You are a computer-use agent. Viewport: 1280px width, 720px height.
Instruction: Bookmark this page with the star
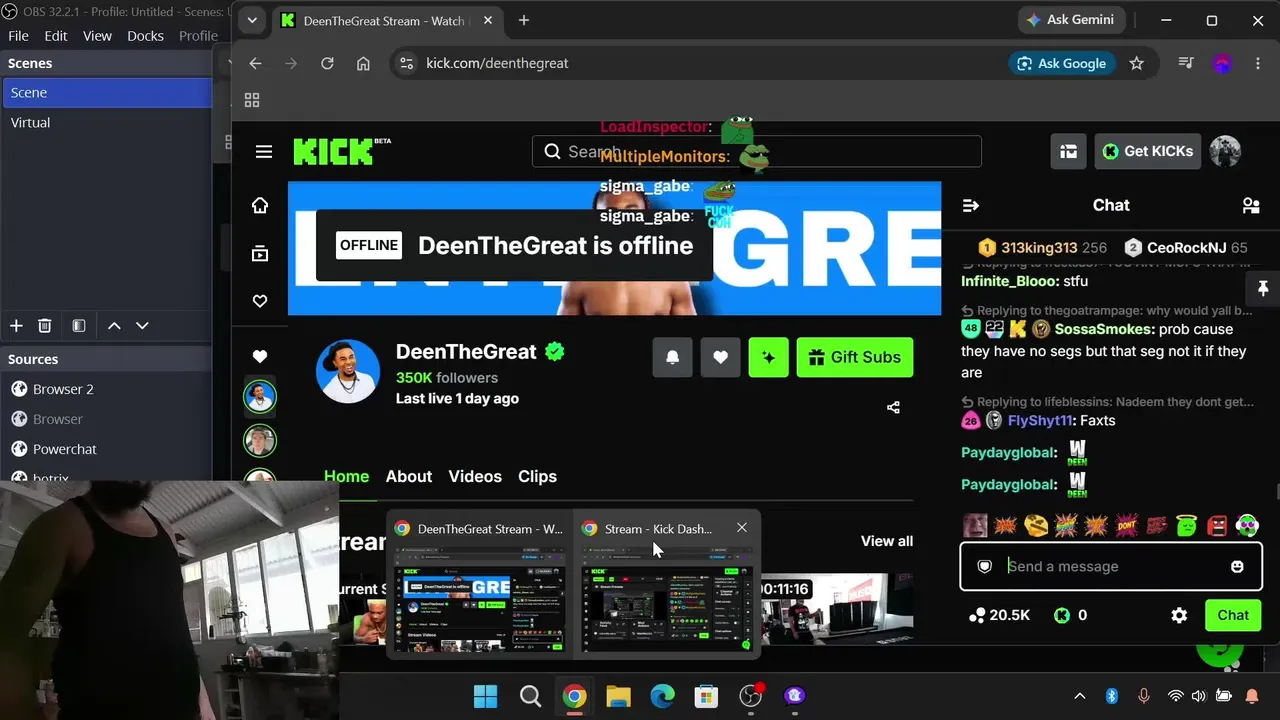point(1136,63)
